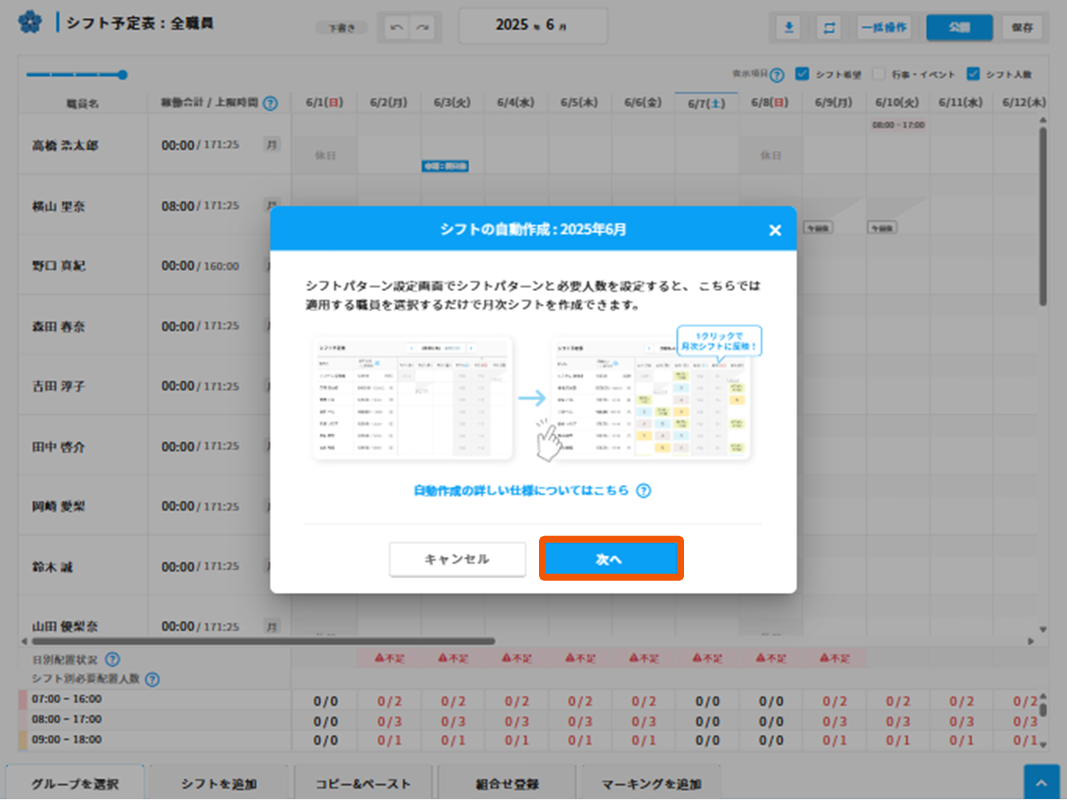Open the 2025年6月 month selector

click(x=532, y=26)
